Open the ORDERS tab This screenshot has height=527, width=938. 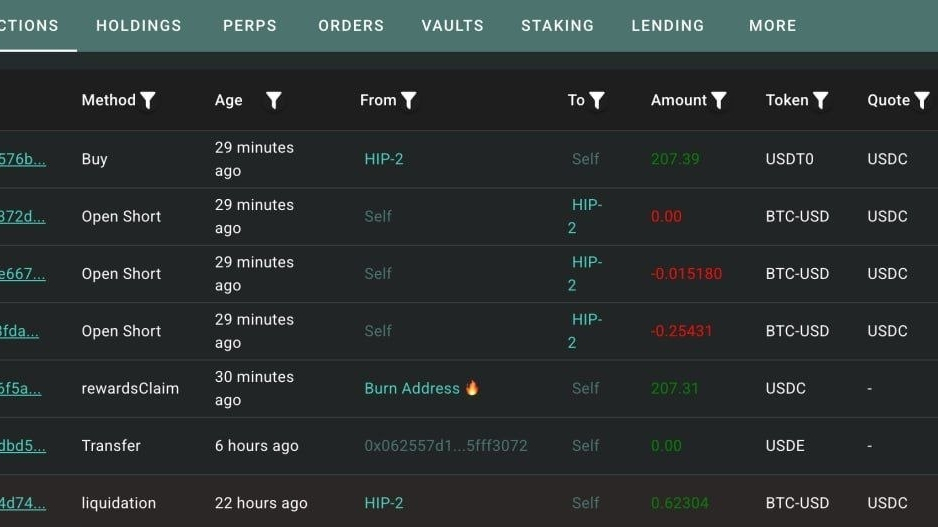click(x=351, y=26)
